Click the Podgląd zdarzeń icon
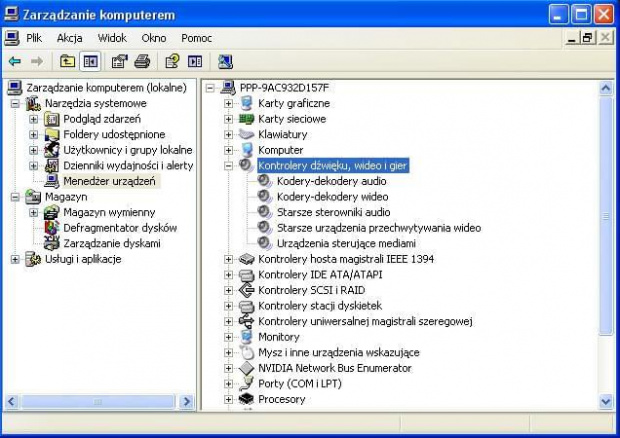The width and height of the screenshot is (620, 438). pyautogui.click(x=52, y=119)
